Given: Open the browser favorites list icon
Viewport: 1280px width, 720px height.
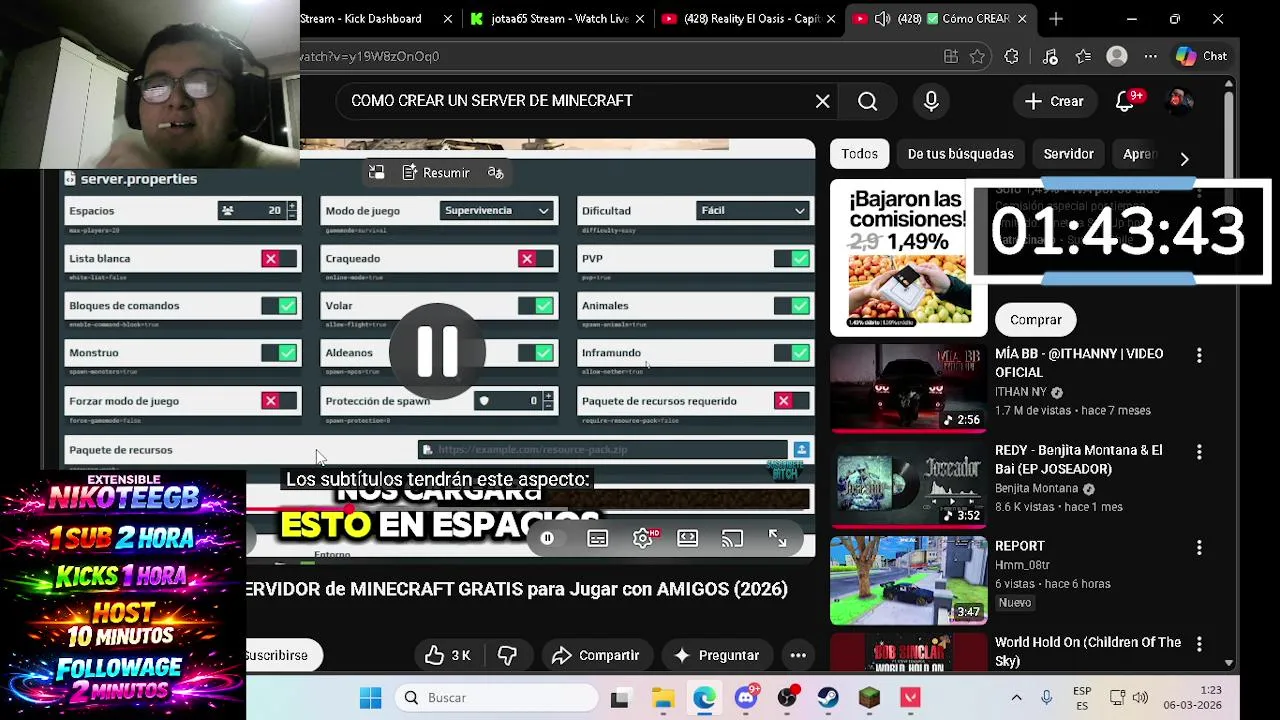Looking at the screenshot, I should [1083, 57].
